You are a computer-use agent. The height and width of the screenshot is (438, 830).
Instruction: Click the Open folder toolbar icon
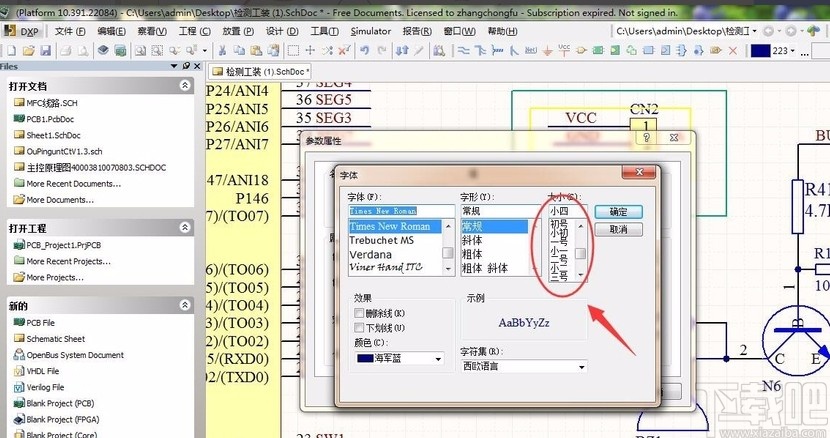[29, 51]
